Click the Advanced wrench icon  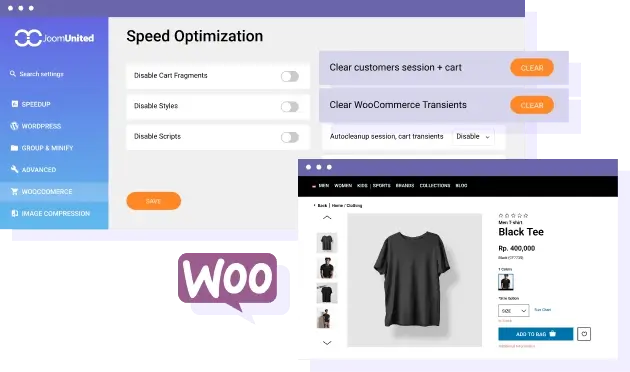14,170
